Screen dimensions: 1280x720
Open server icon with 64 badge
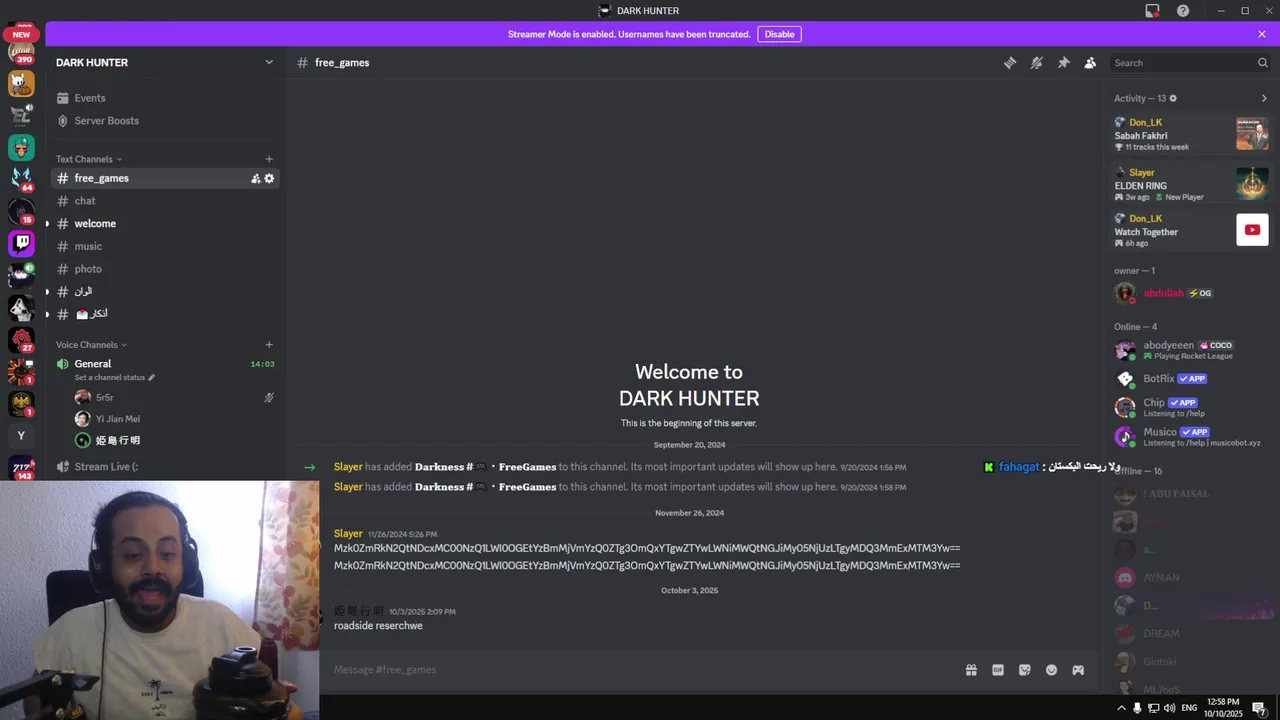21,179
